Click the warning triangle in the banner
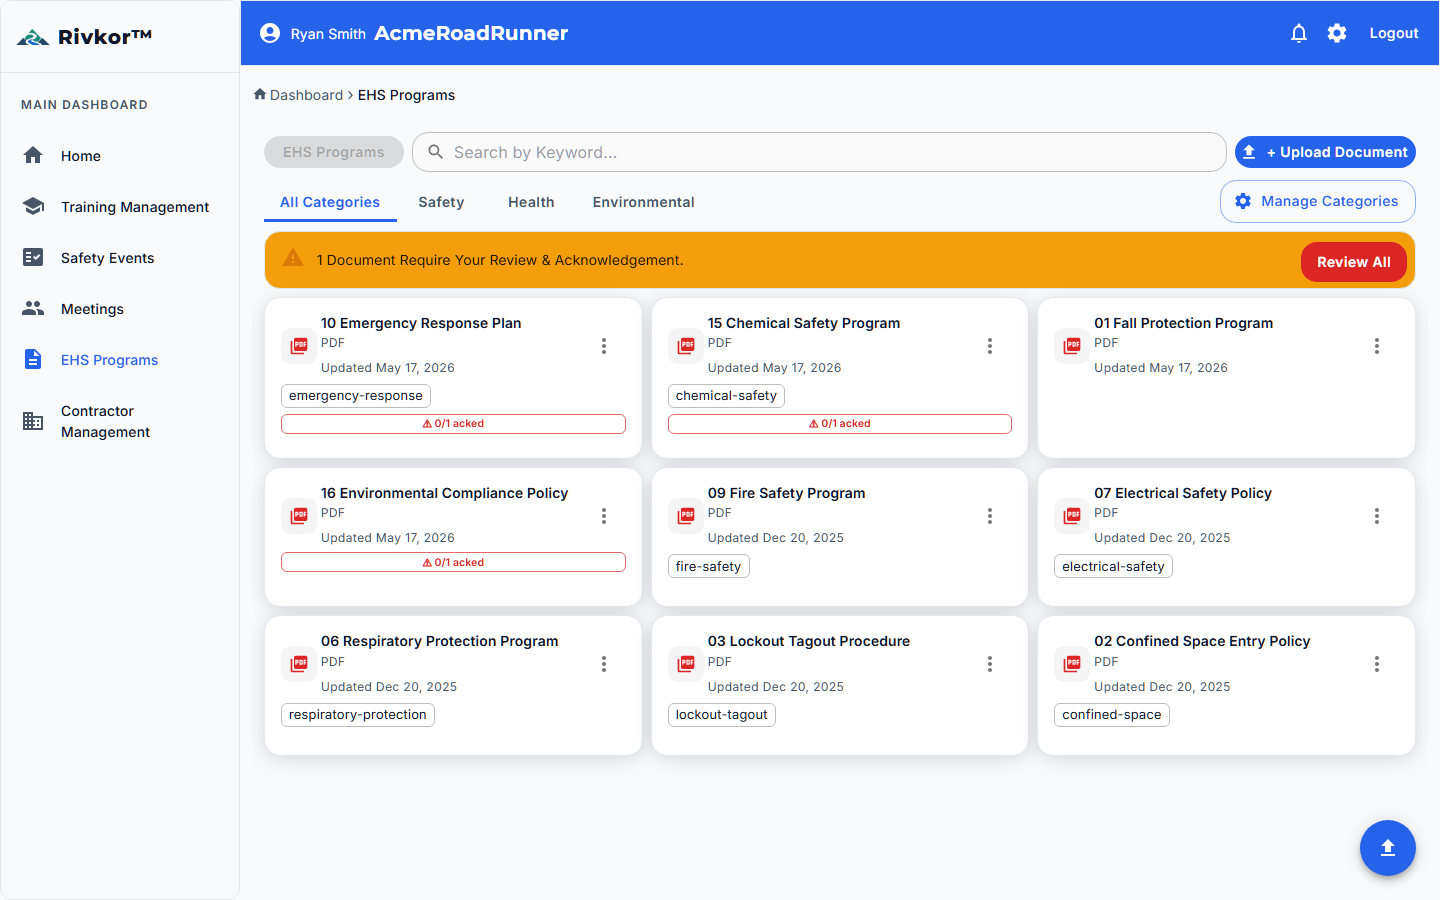This screenshot has height=900, width=1440. [293, 258]
